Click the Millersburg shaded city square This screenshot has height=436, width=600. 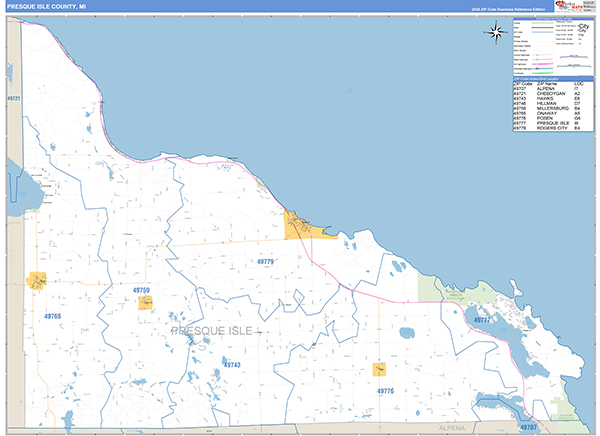coord(146,302)
